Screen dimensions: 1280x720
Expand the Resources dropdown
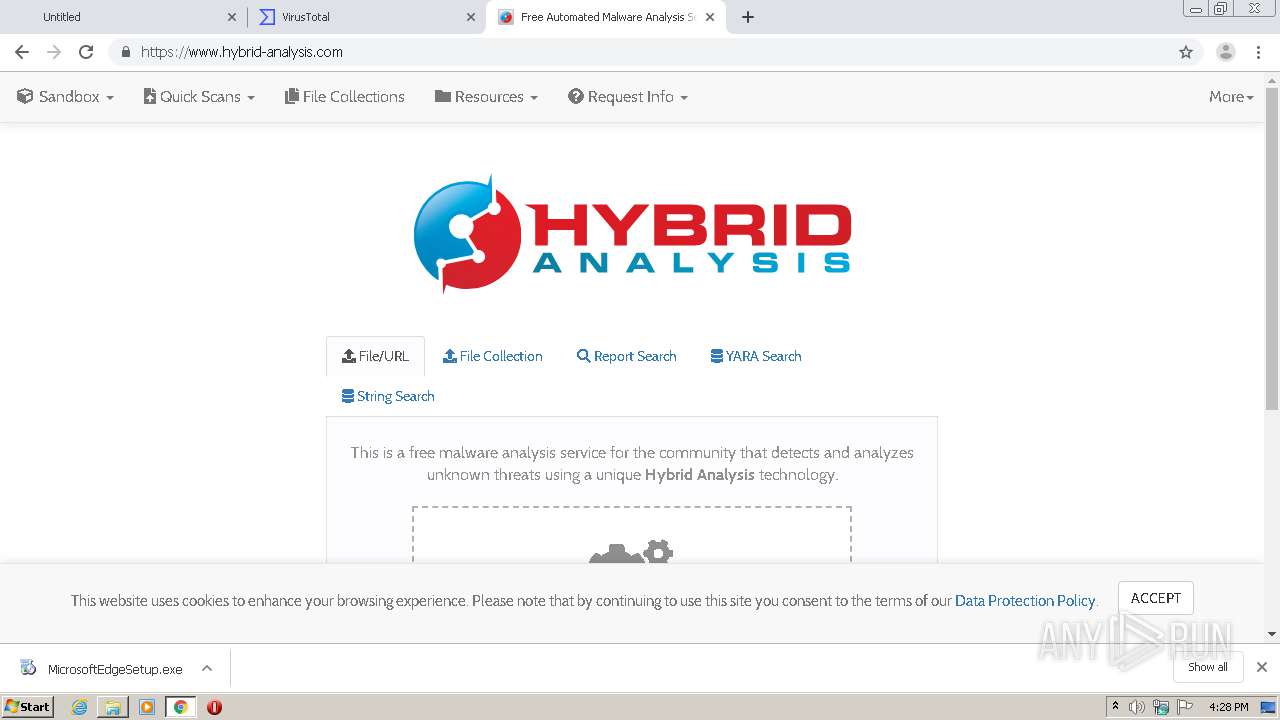click(486, 97)
